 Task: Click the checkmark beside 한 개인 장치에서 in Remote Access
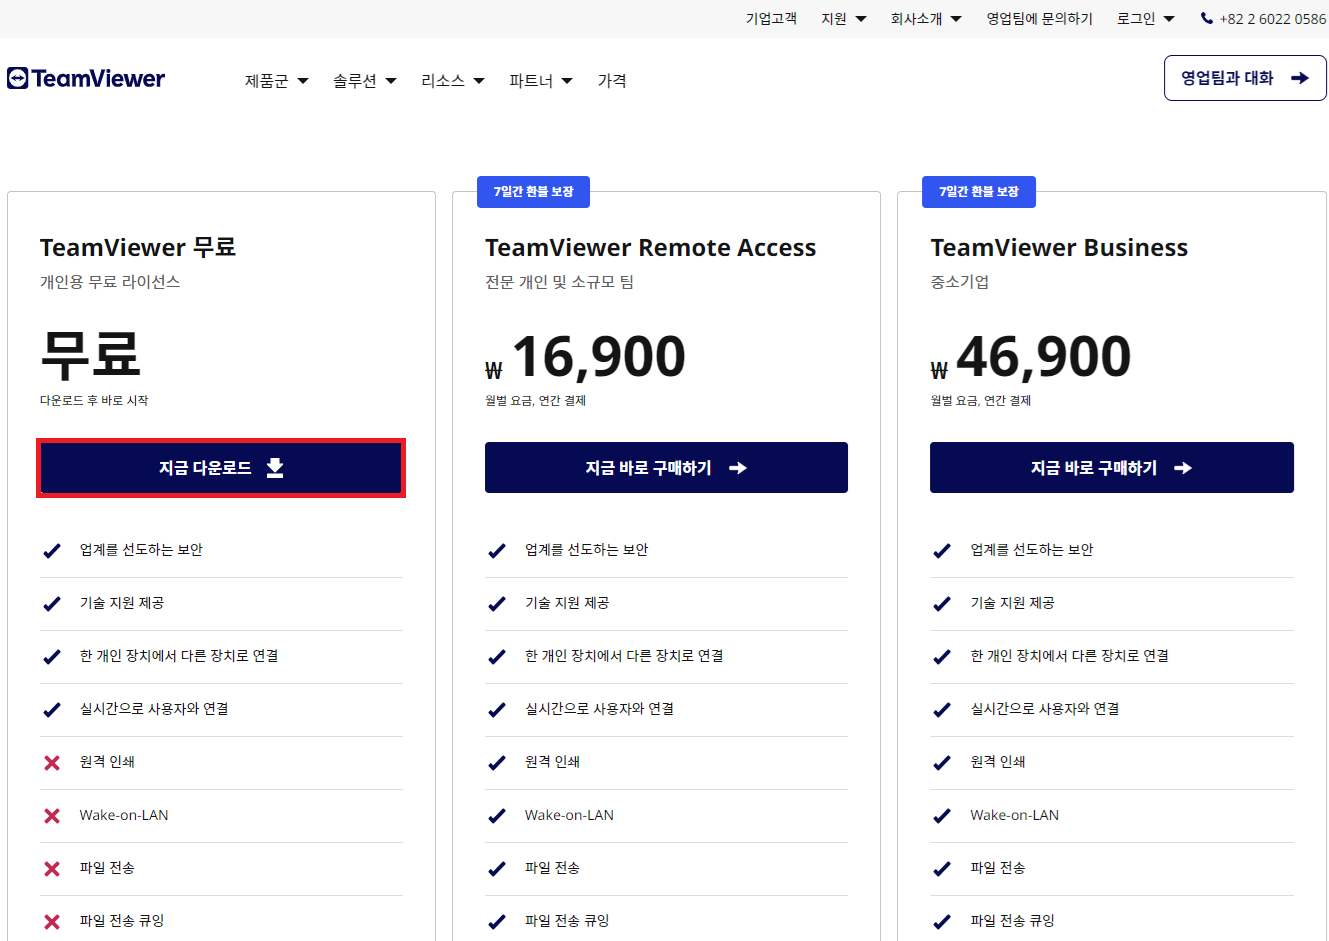click(497, 657)
